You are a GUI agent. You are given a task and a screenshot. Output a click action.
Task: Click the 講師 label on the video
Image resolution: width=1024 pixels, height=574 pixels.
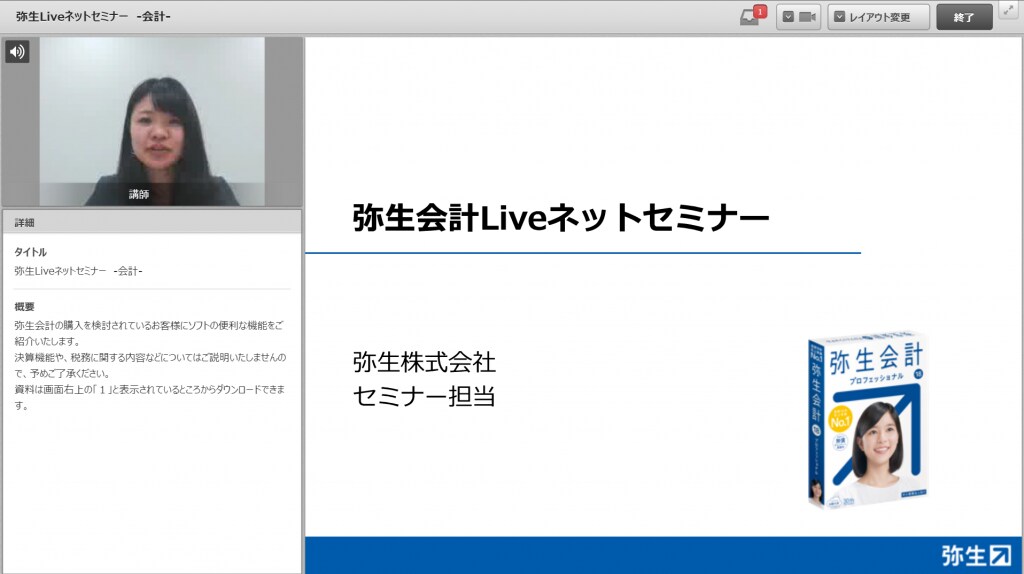[x=139, y=194]
